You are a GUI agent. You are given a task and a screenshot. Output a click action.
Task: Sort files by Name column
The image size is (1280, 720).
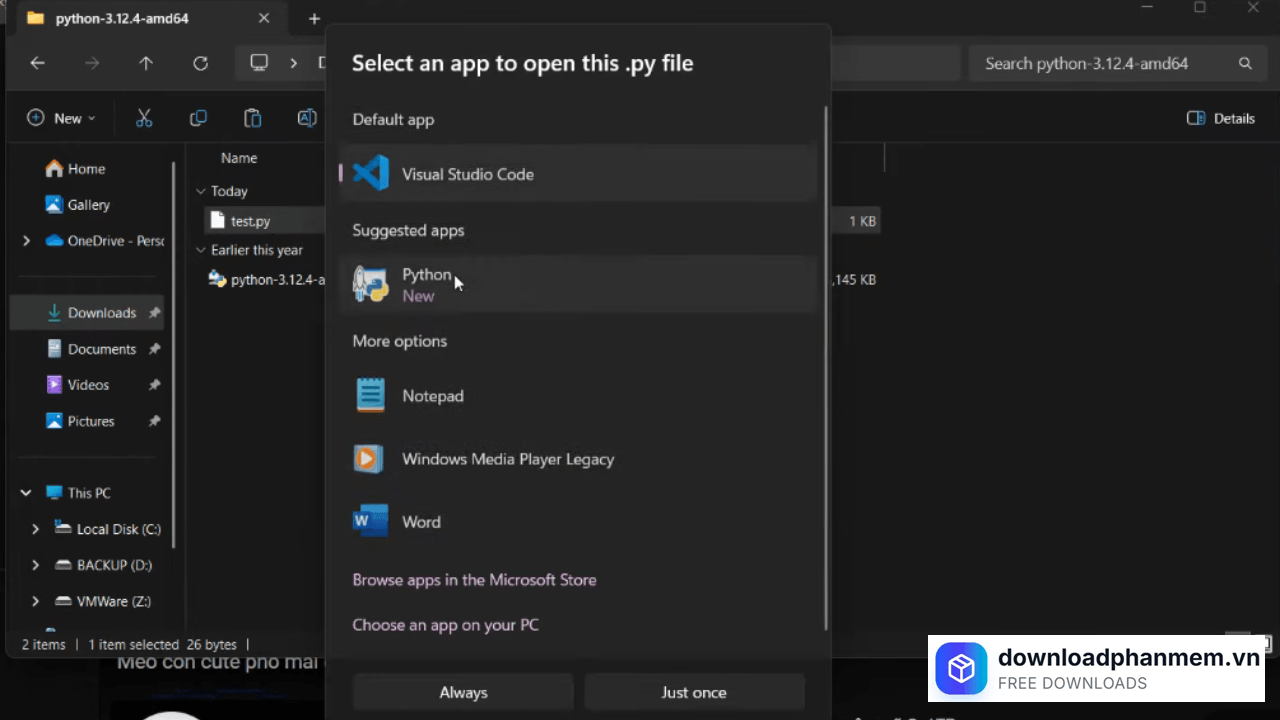(239, 158)
